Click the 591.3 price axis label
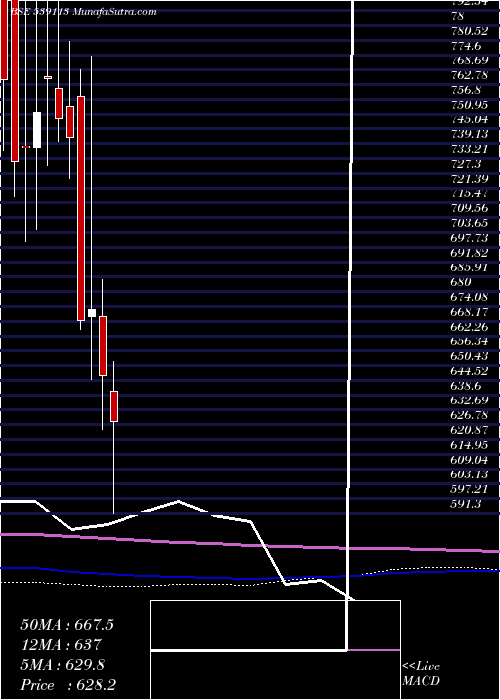Image resolution: width=500 pixels, height=700 pixels. pos(466,504)
